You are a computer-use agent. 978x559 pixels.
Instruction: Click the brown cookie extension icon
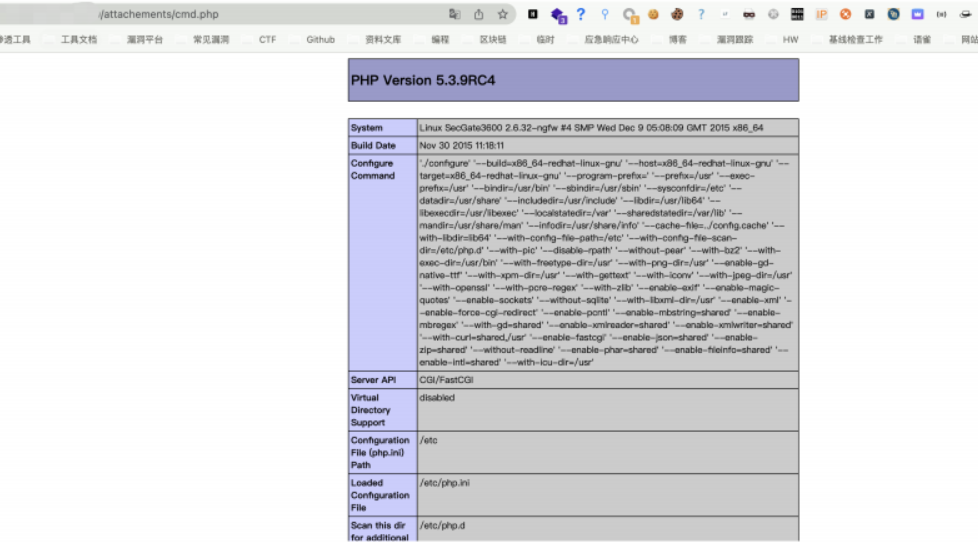677,14
